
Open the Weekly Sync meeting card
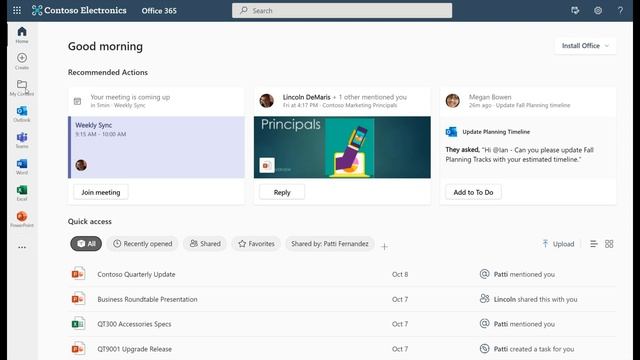156,147
